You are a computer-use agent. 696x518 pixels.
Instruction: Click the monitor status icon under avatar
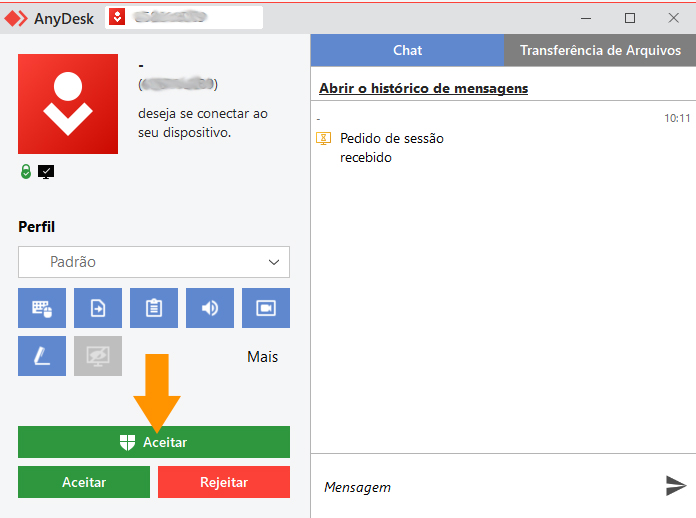click(x=46, y=172)
